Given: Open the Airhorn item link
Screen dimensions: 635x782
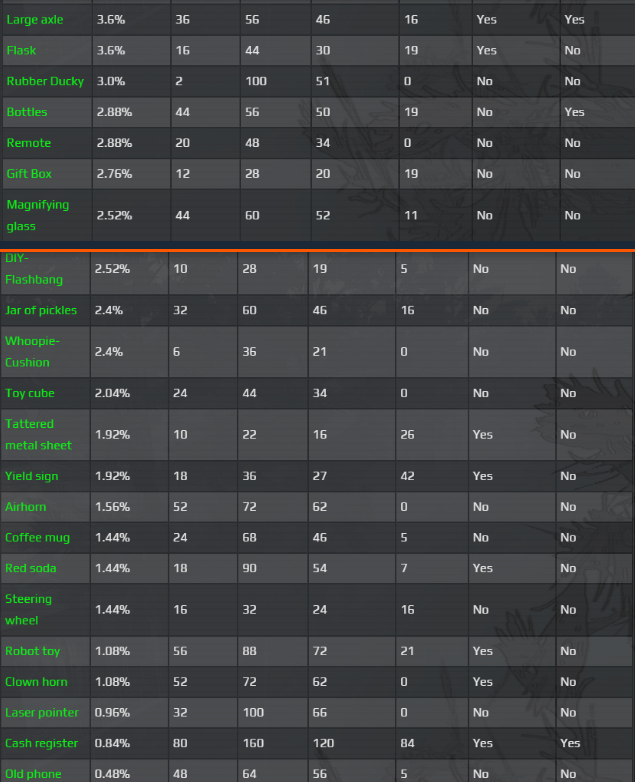Looking at the screenshot, I should (26, 507).
